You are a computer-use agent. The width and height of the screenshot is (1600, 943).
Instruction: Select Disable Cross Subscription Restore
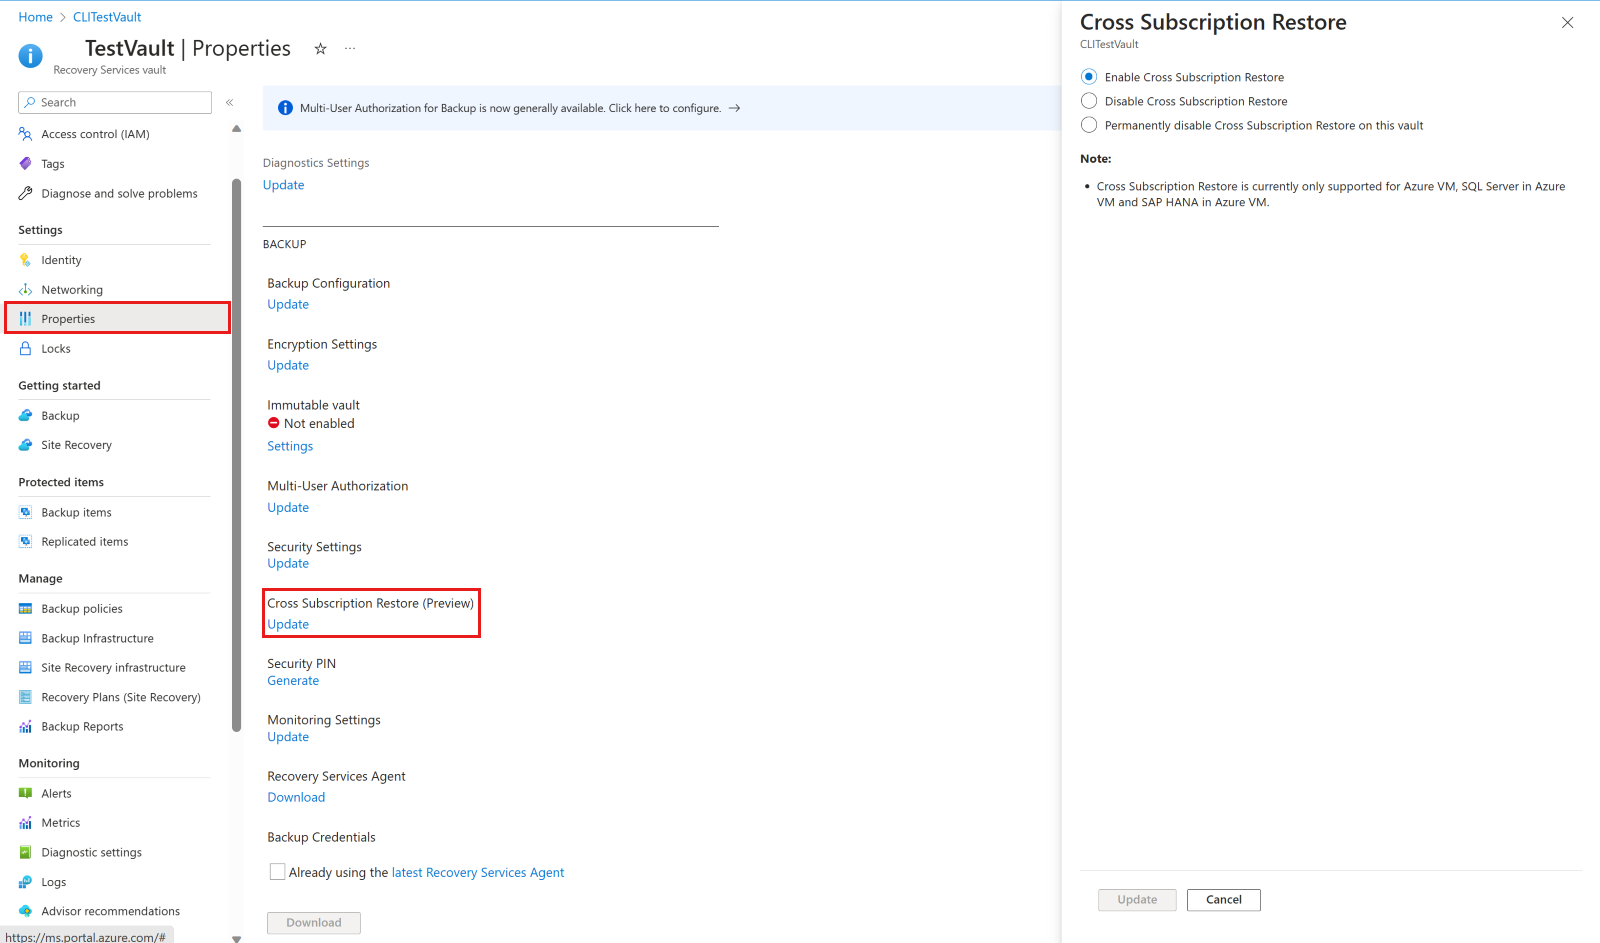click(1088, 100)
